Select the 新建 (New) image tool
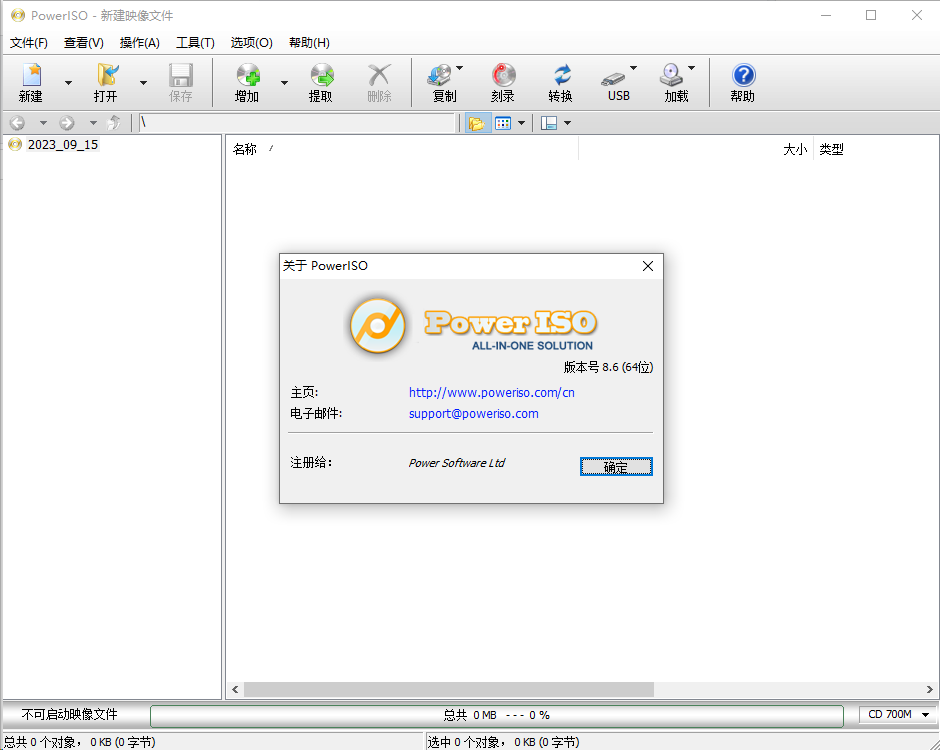The image size is (940, 750). point(30,82)
